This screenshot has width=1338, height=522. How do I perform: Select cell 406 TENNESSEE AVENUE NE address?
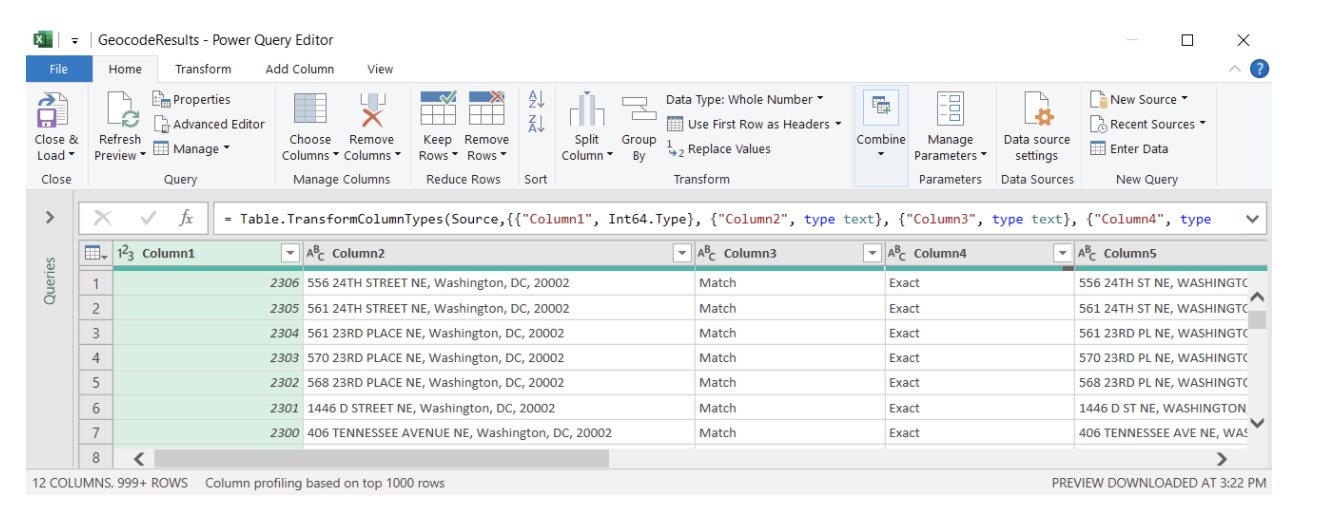coord(498,433)
